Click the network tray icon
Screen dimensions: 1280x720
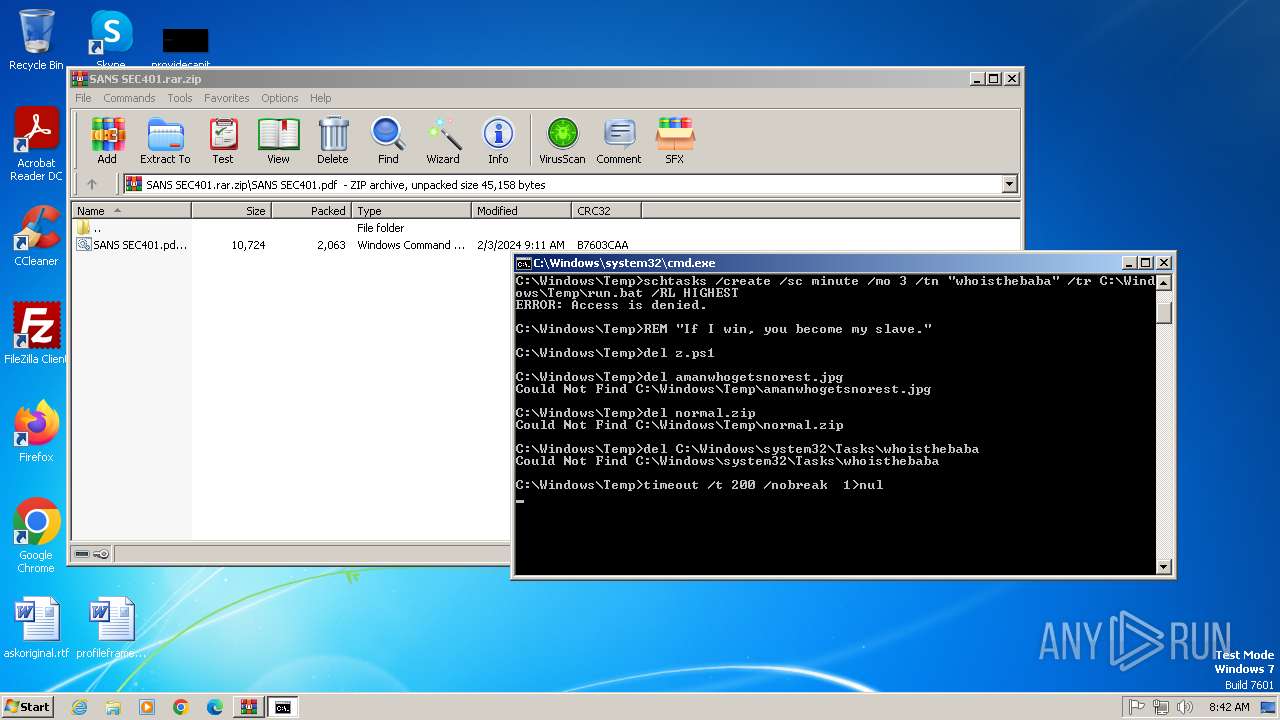1161,707
